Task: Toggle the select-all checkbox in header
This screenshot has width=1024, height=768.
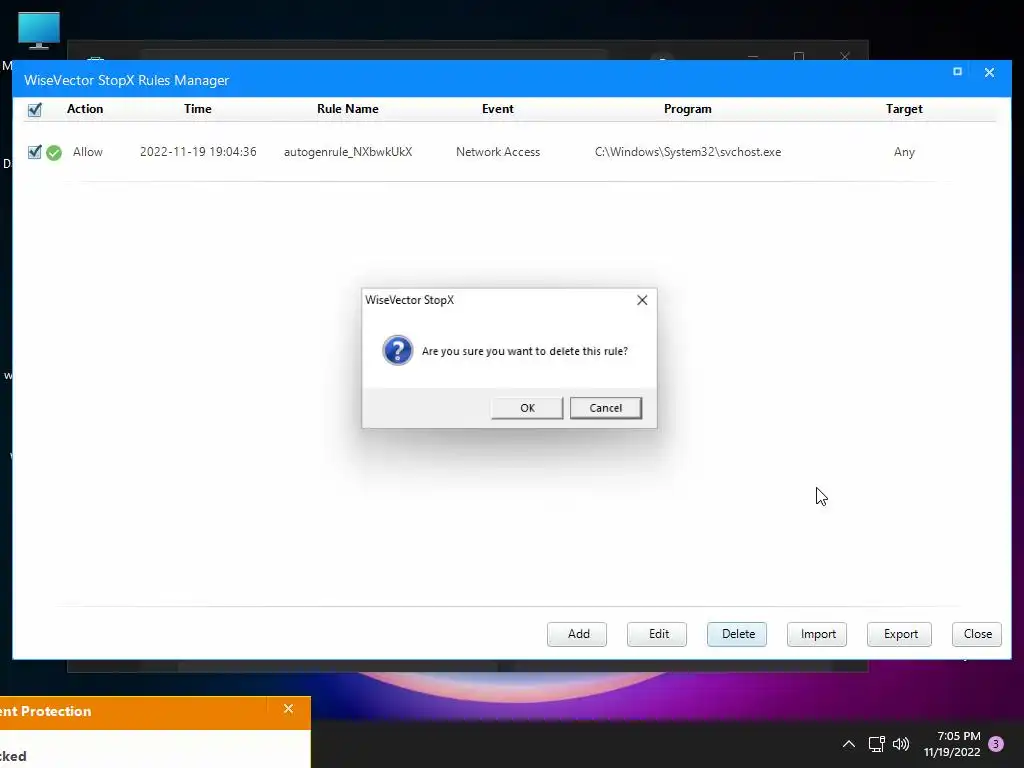Action: [35, 110]
